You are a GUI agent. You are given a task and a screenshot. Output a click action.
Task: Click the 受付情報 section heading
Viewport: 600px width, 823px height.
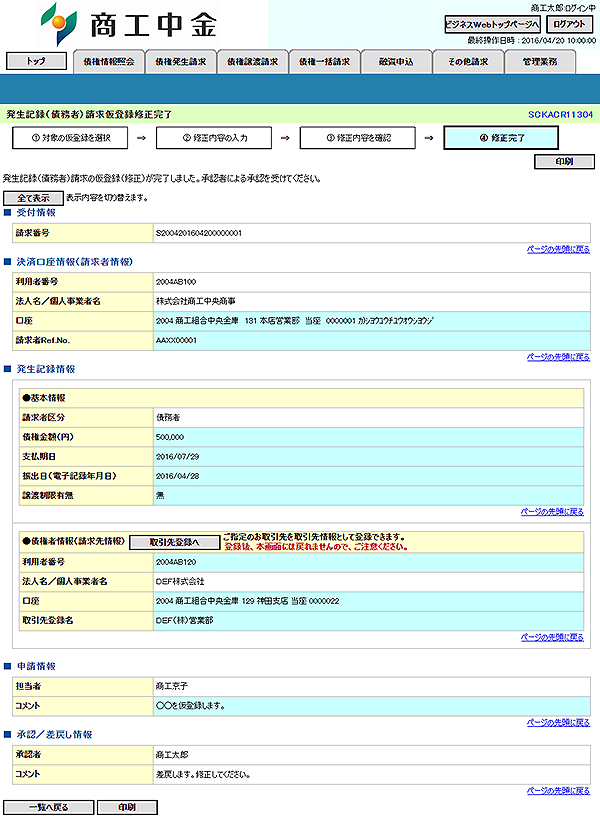pos(36,213)
